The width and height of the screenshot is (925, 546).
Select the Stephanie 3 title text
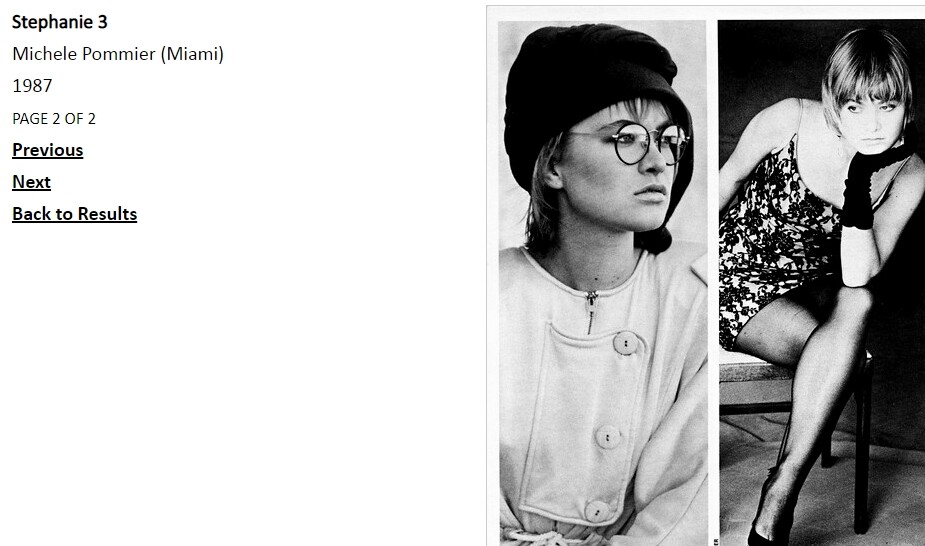pyautogui.click(x=60, y=22)
